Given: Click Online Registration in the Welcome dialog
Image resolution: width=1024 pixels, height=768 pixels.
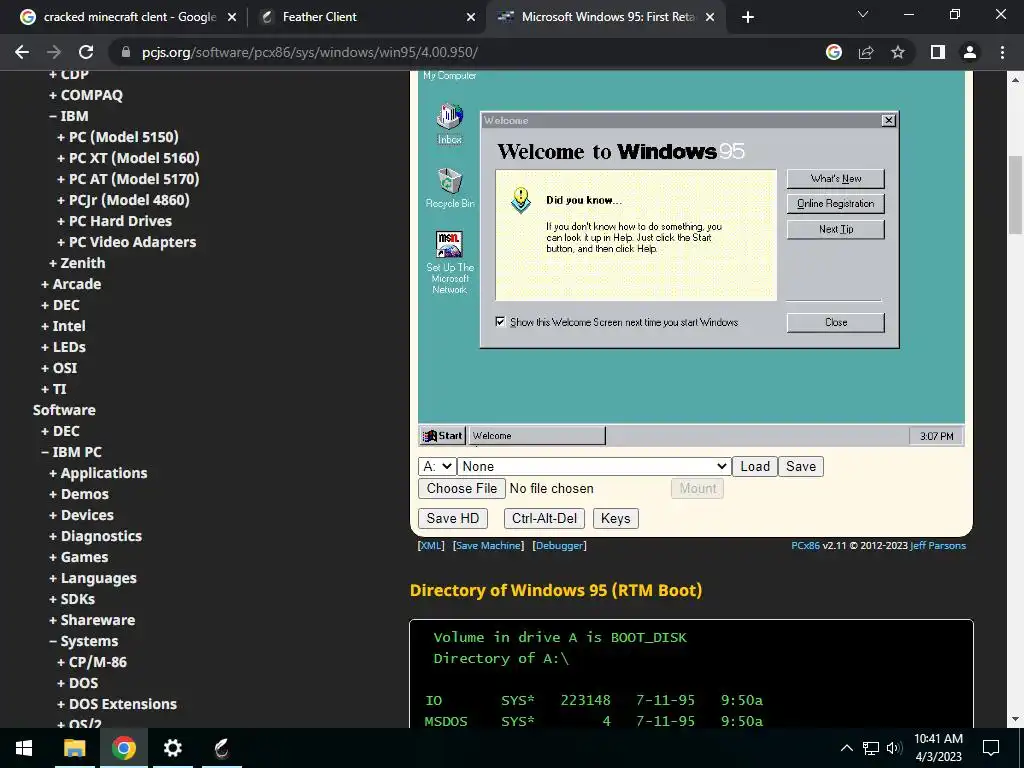Looking at the screenshot, I should pos(835,204).
